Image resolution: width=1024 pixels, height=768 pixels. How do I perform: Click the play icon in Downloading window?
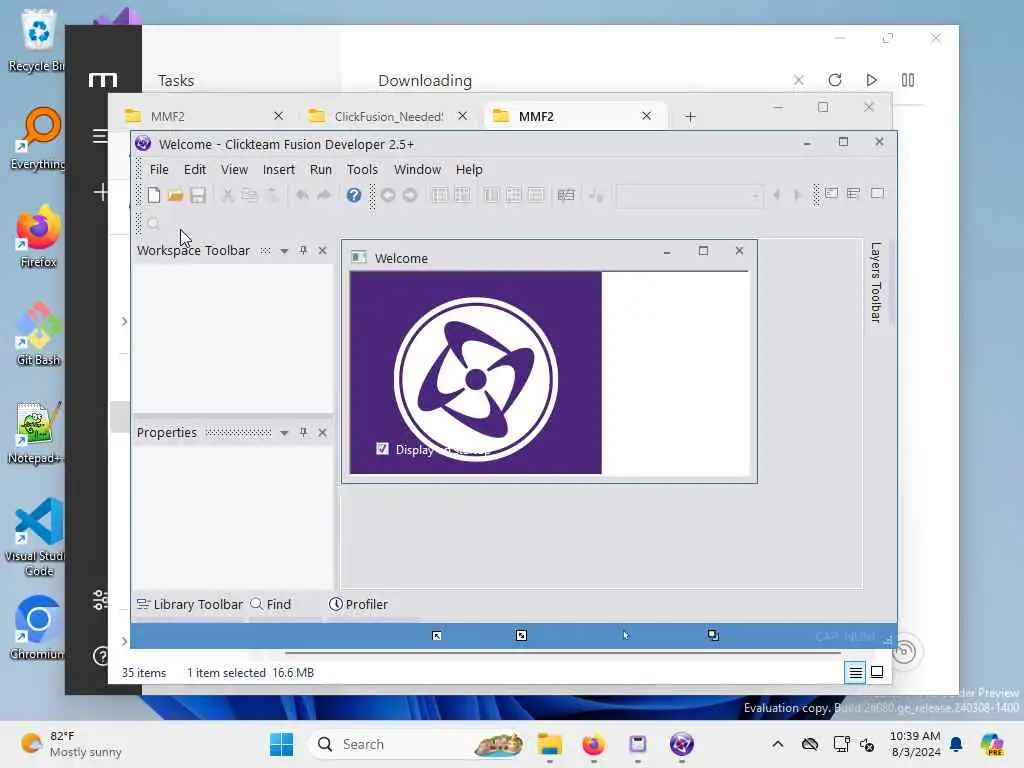tap(871, 80)
